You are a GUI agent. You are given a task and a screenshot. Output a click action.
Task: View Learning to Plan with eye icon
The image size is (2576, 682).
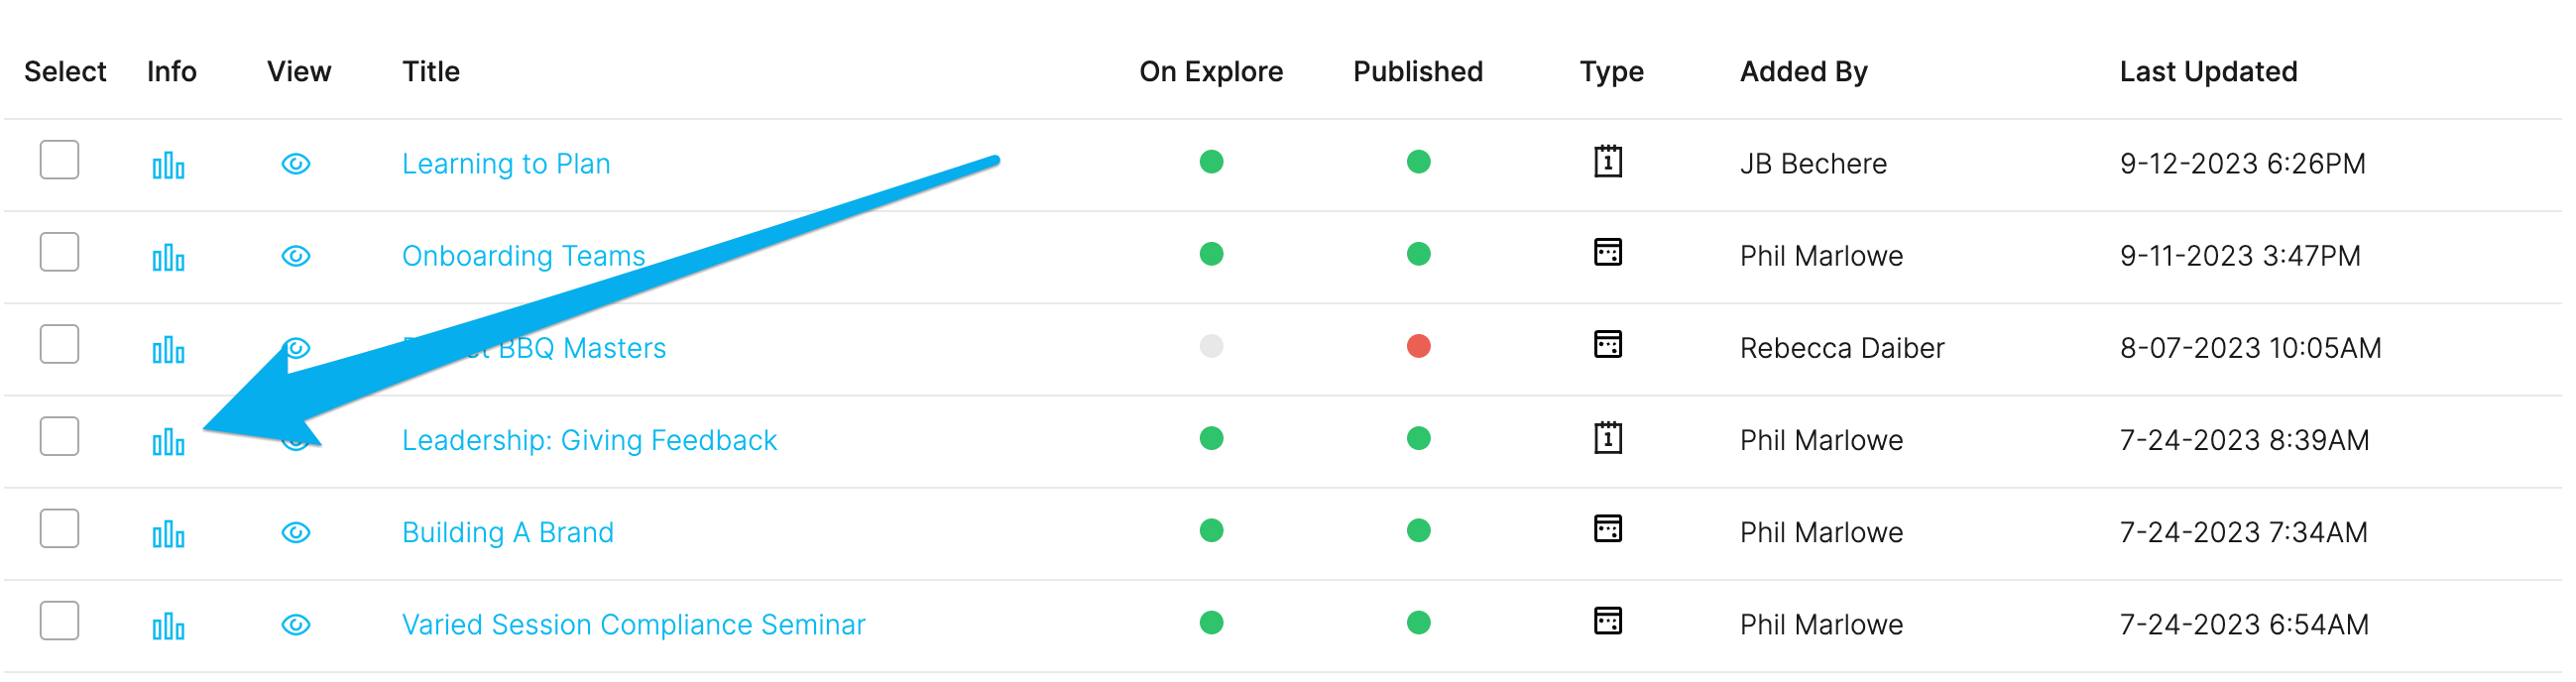pos(296,164)
